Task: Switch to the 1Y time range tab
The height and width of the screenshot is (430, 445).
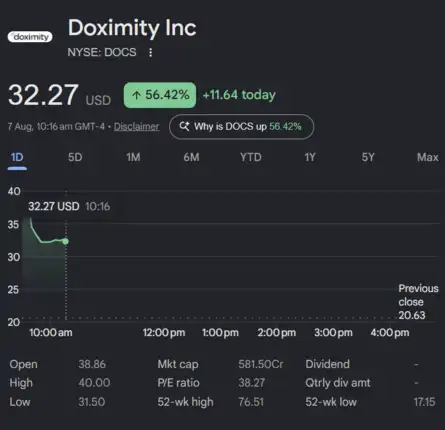Action: tap(310, 157)
